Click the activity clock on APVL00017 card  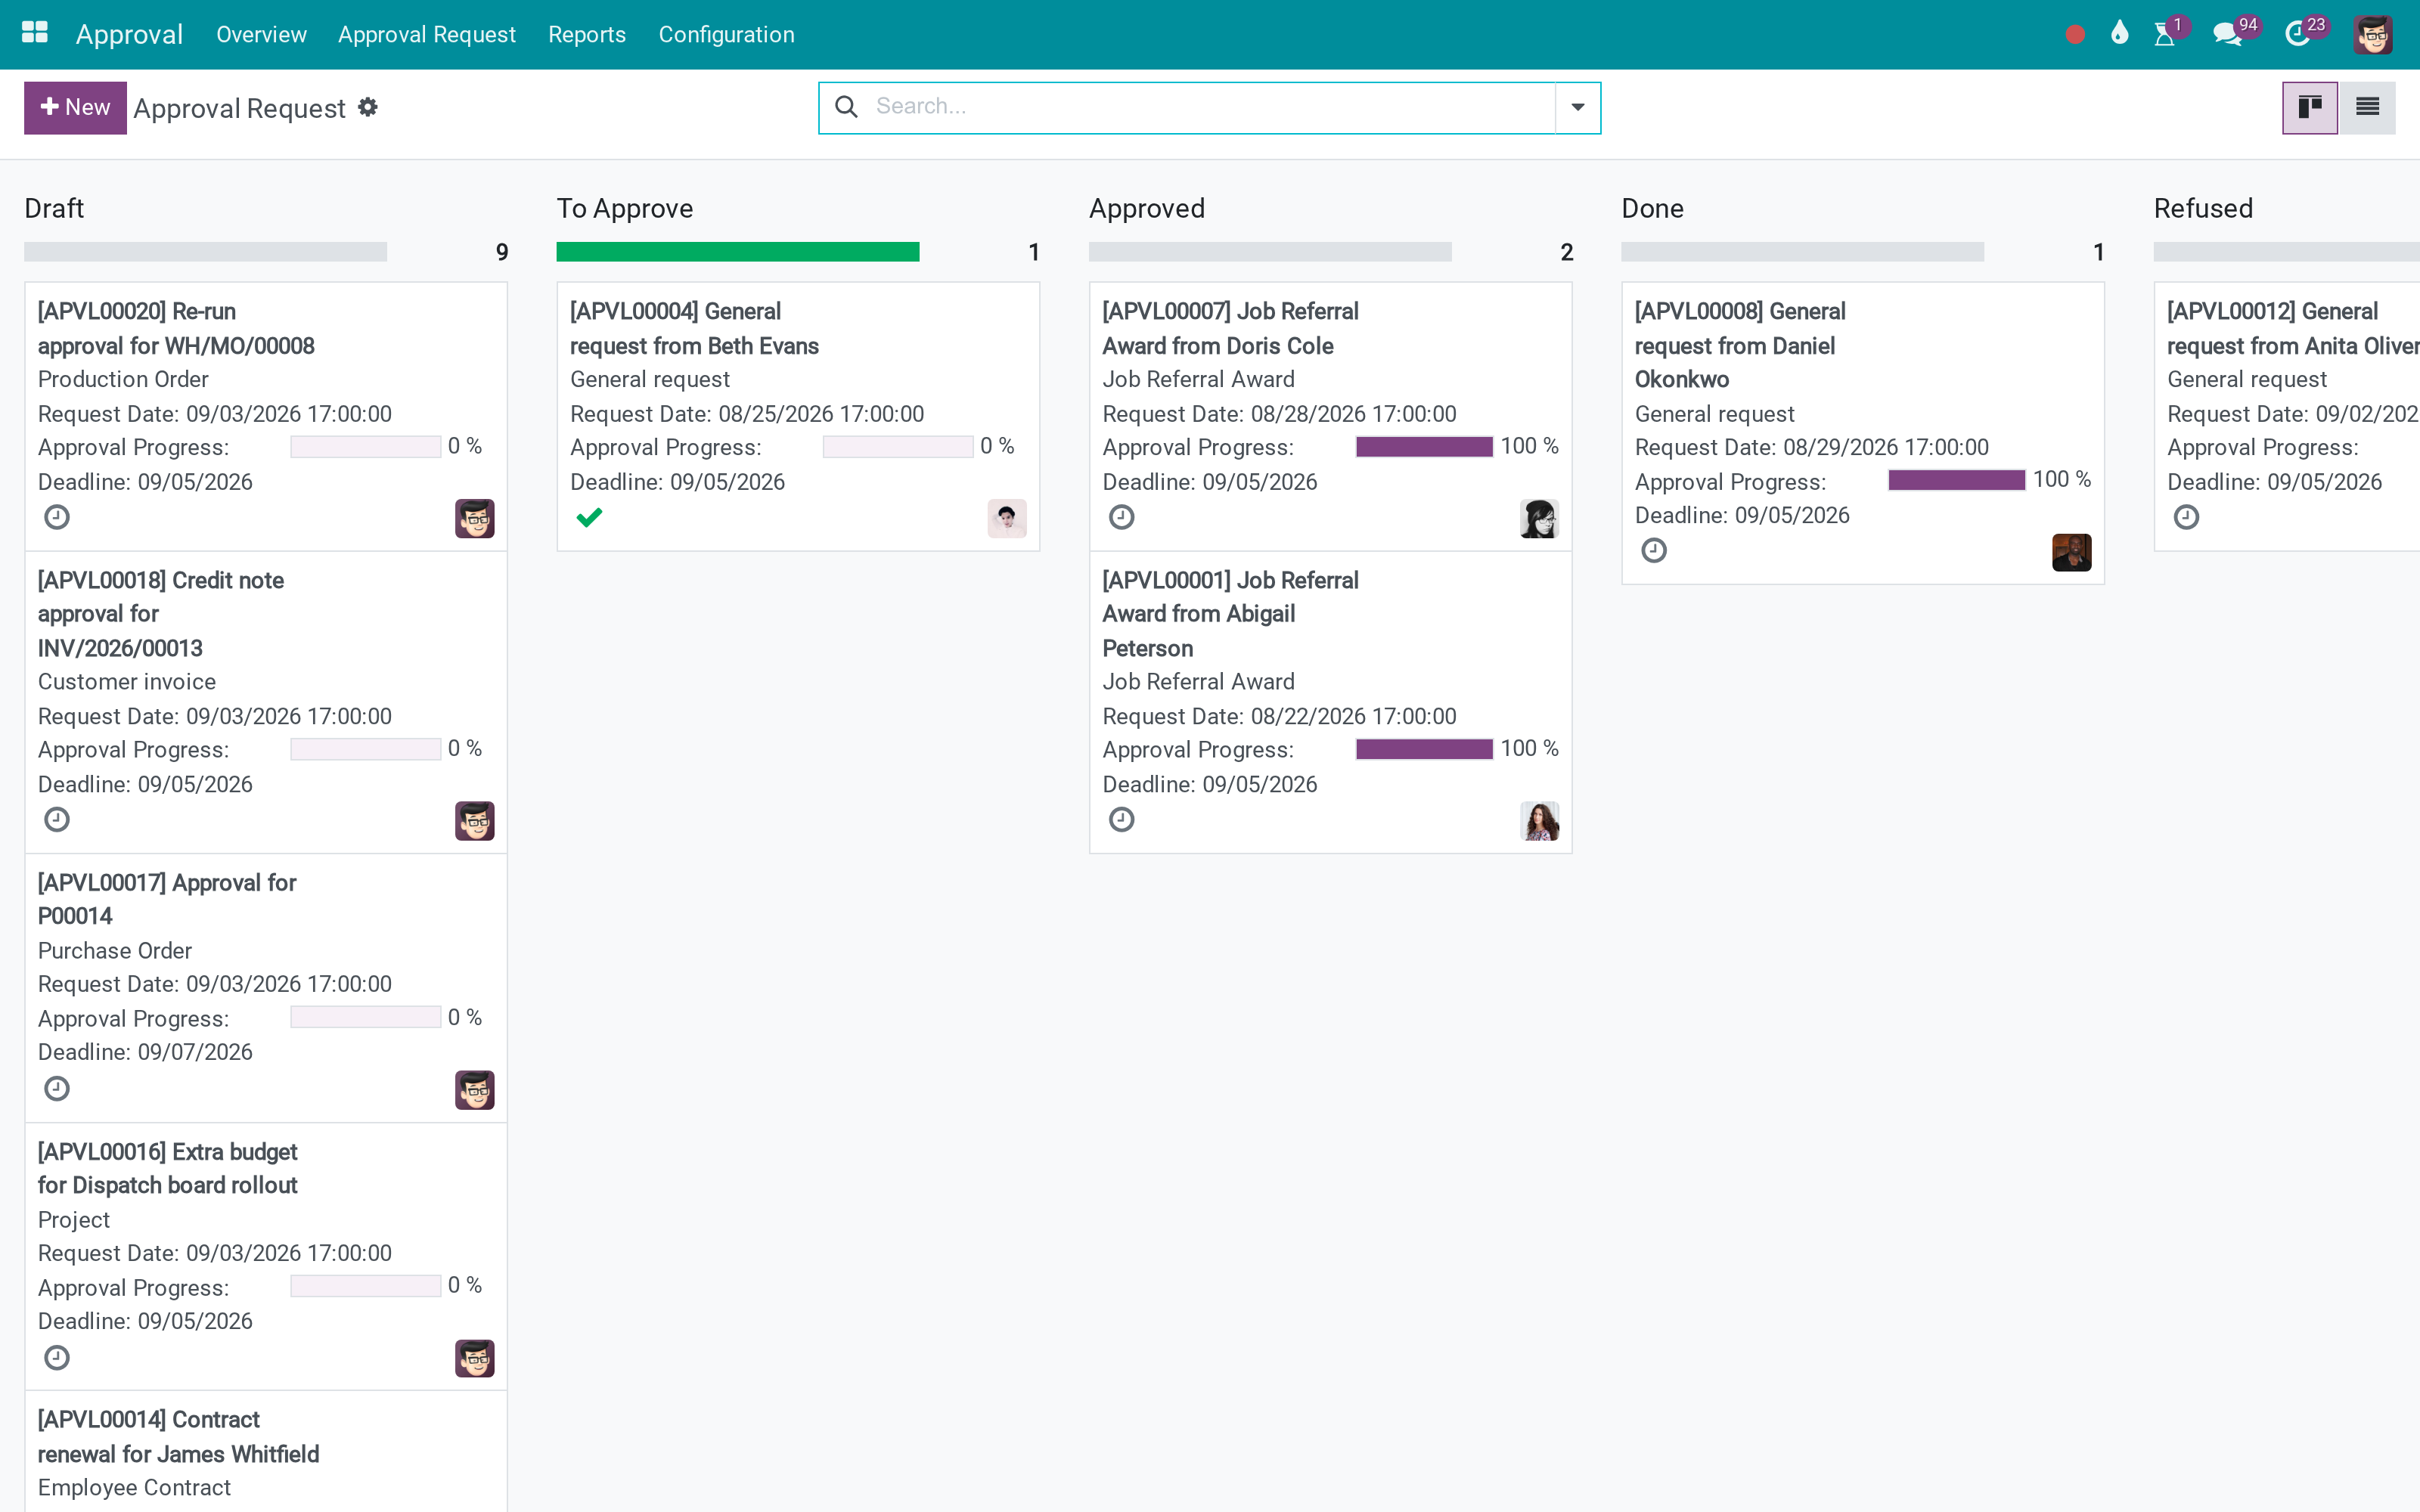click(x=57, y=1088)
